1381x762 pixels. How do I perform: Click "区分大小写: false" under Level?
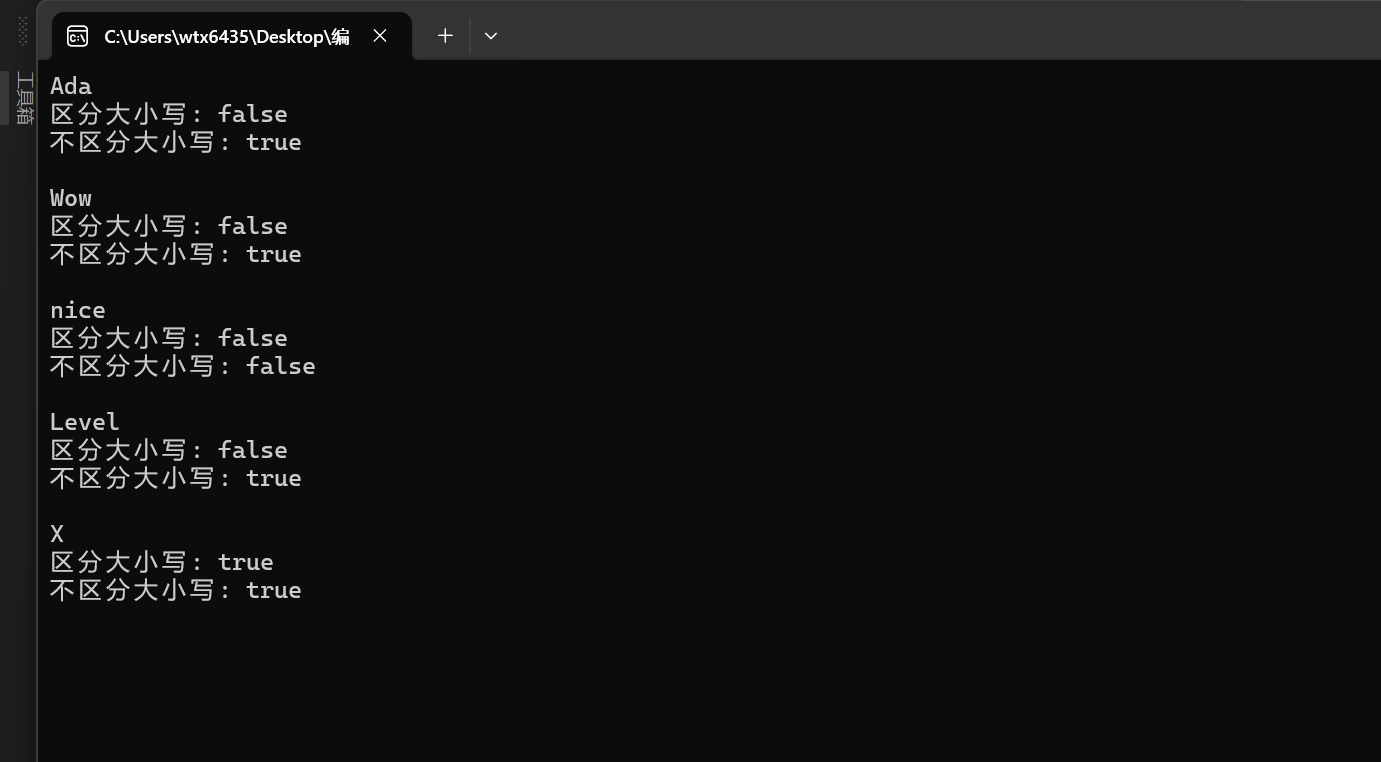169,450
